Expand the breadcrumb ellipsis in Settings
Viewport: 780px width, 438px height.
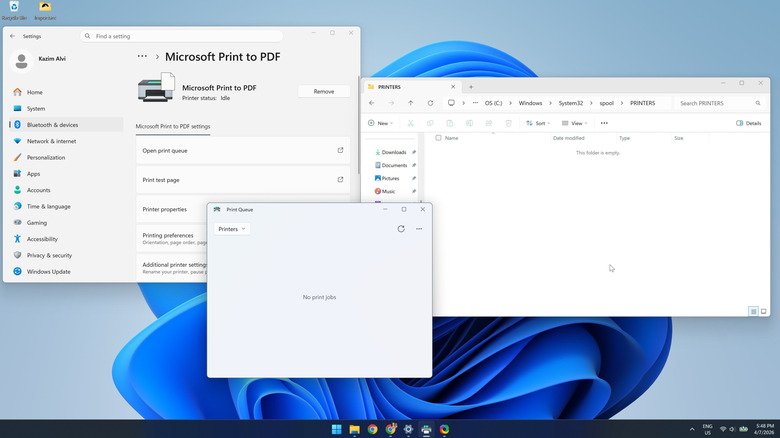142,57
